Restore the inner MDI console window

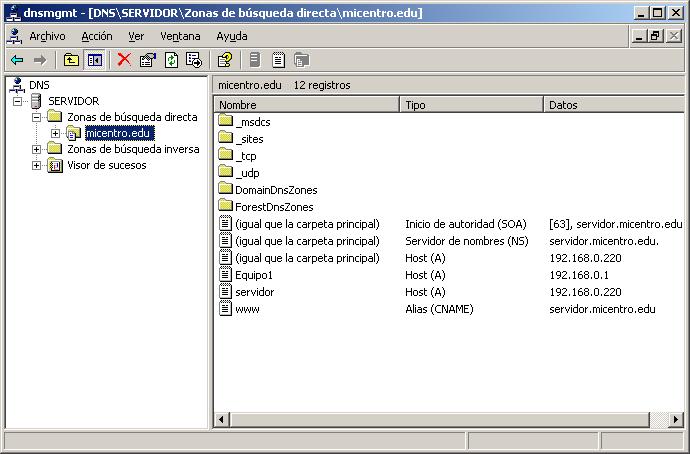[x=655, y=36]
